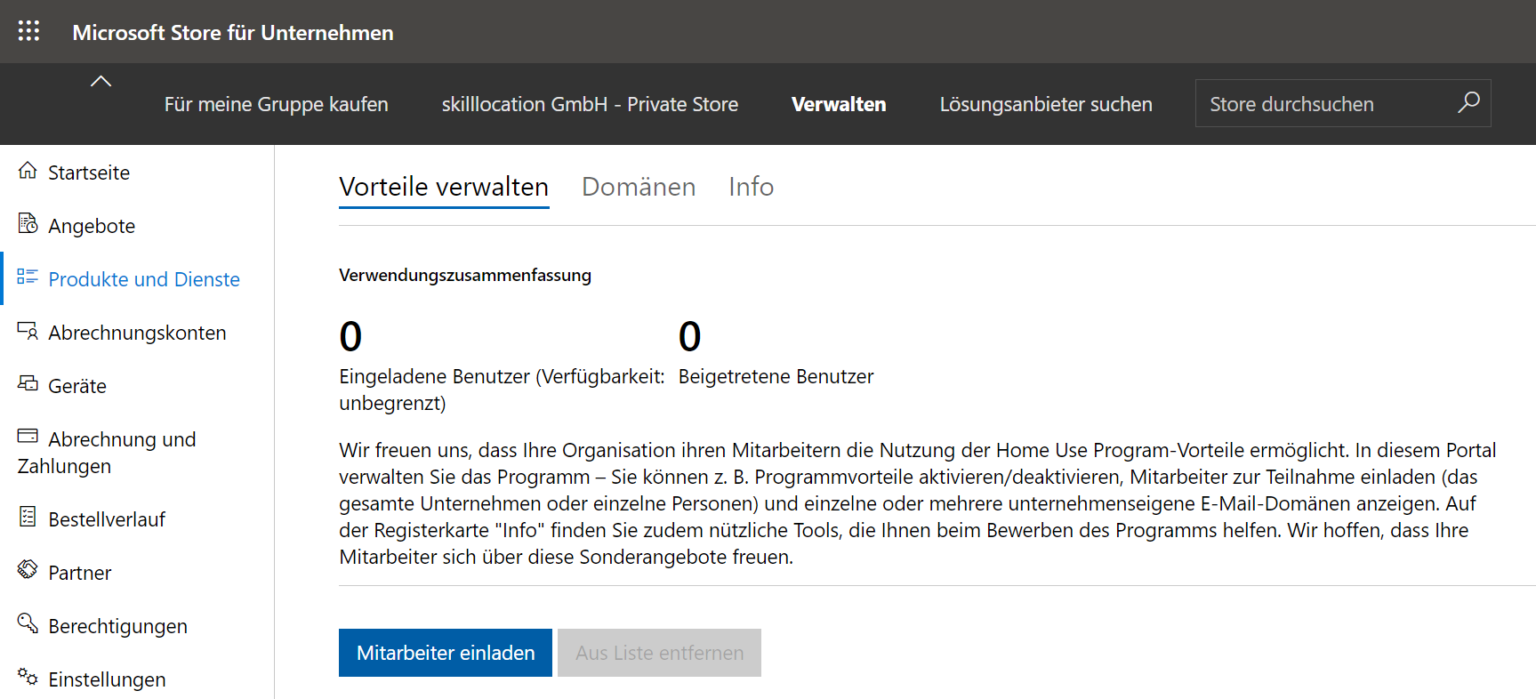
Task: Open Abrechnungskonten in the sidebar
Action: 137,332
